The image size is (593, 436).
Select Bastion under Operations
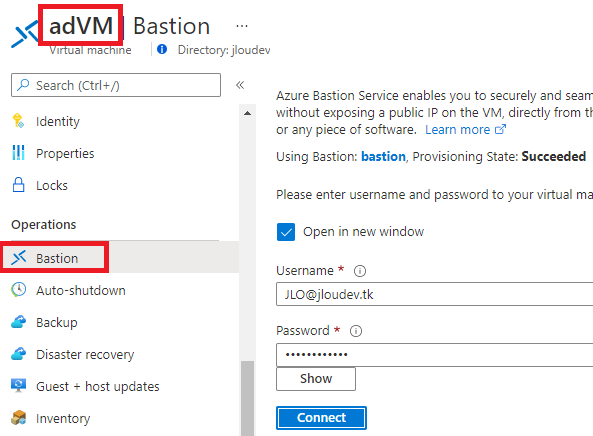coord(120,258)
